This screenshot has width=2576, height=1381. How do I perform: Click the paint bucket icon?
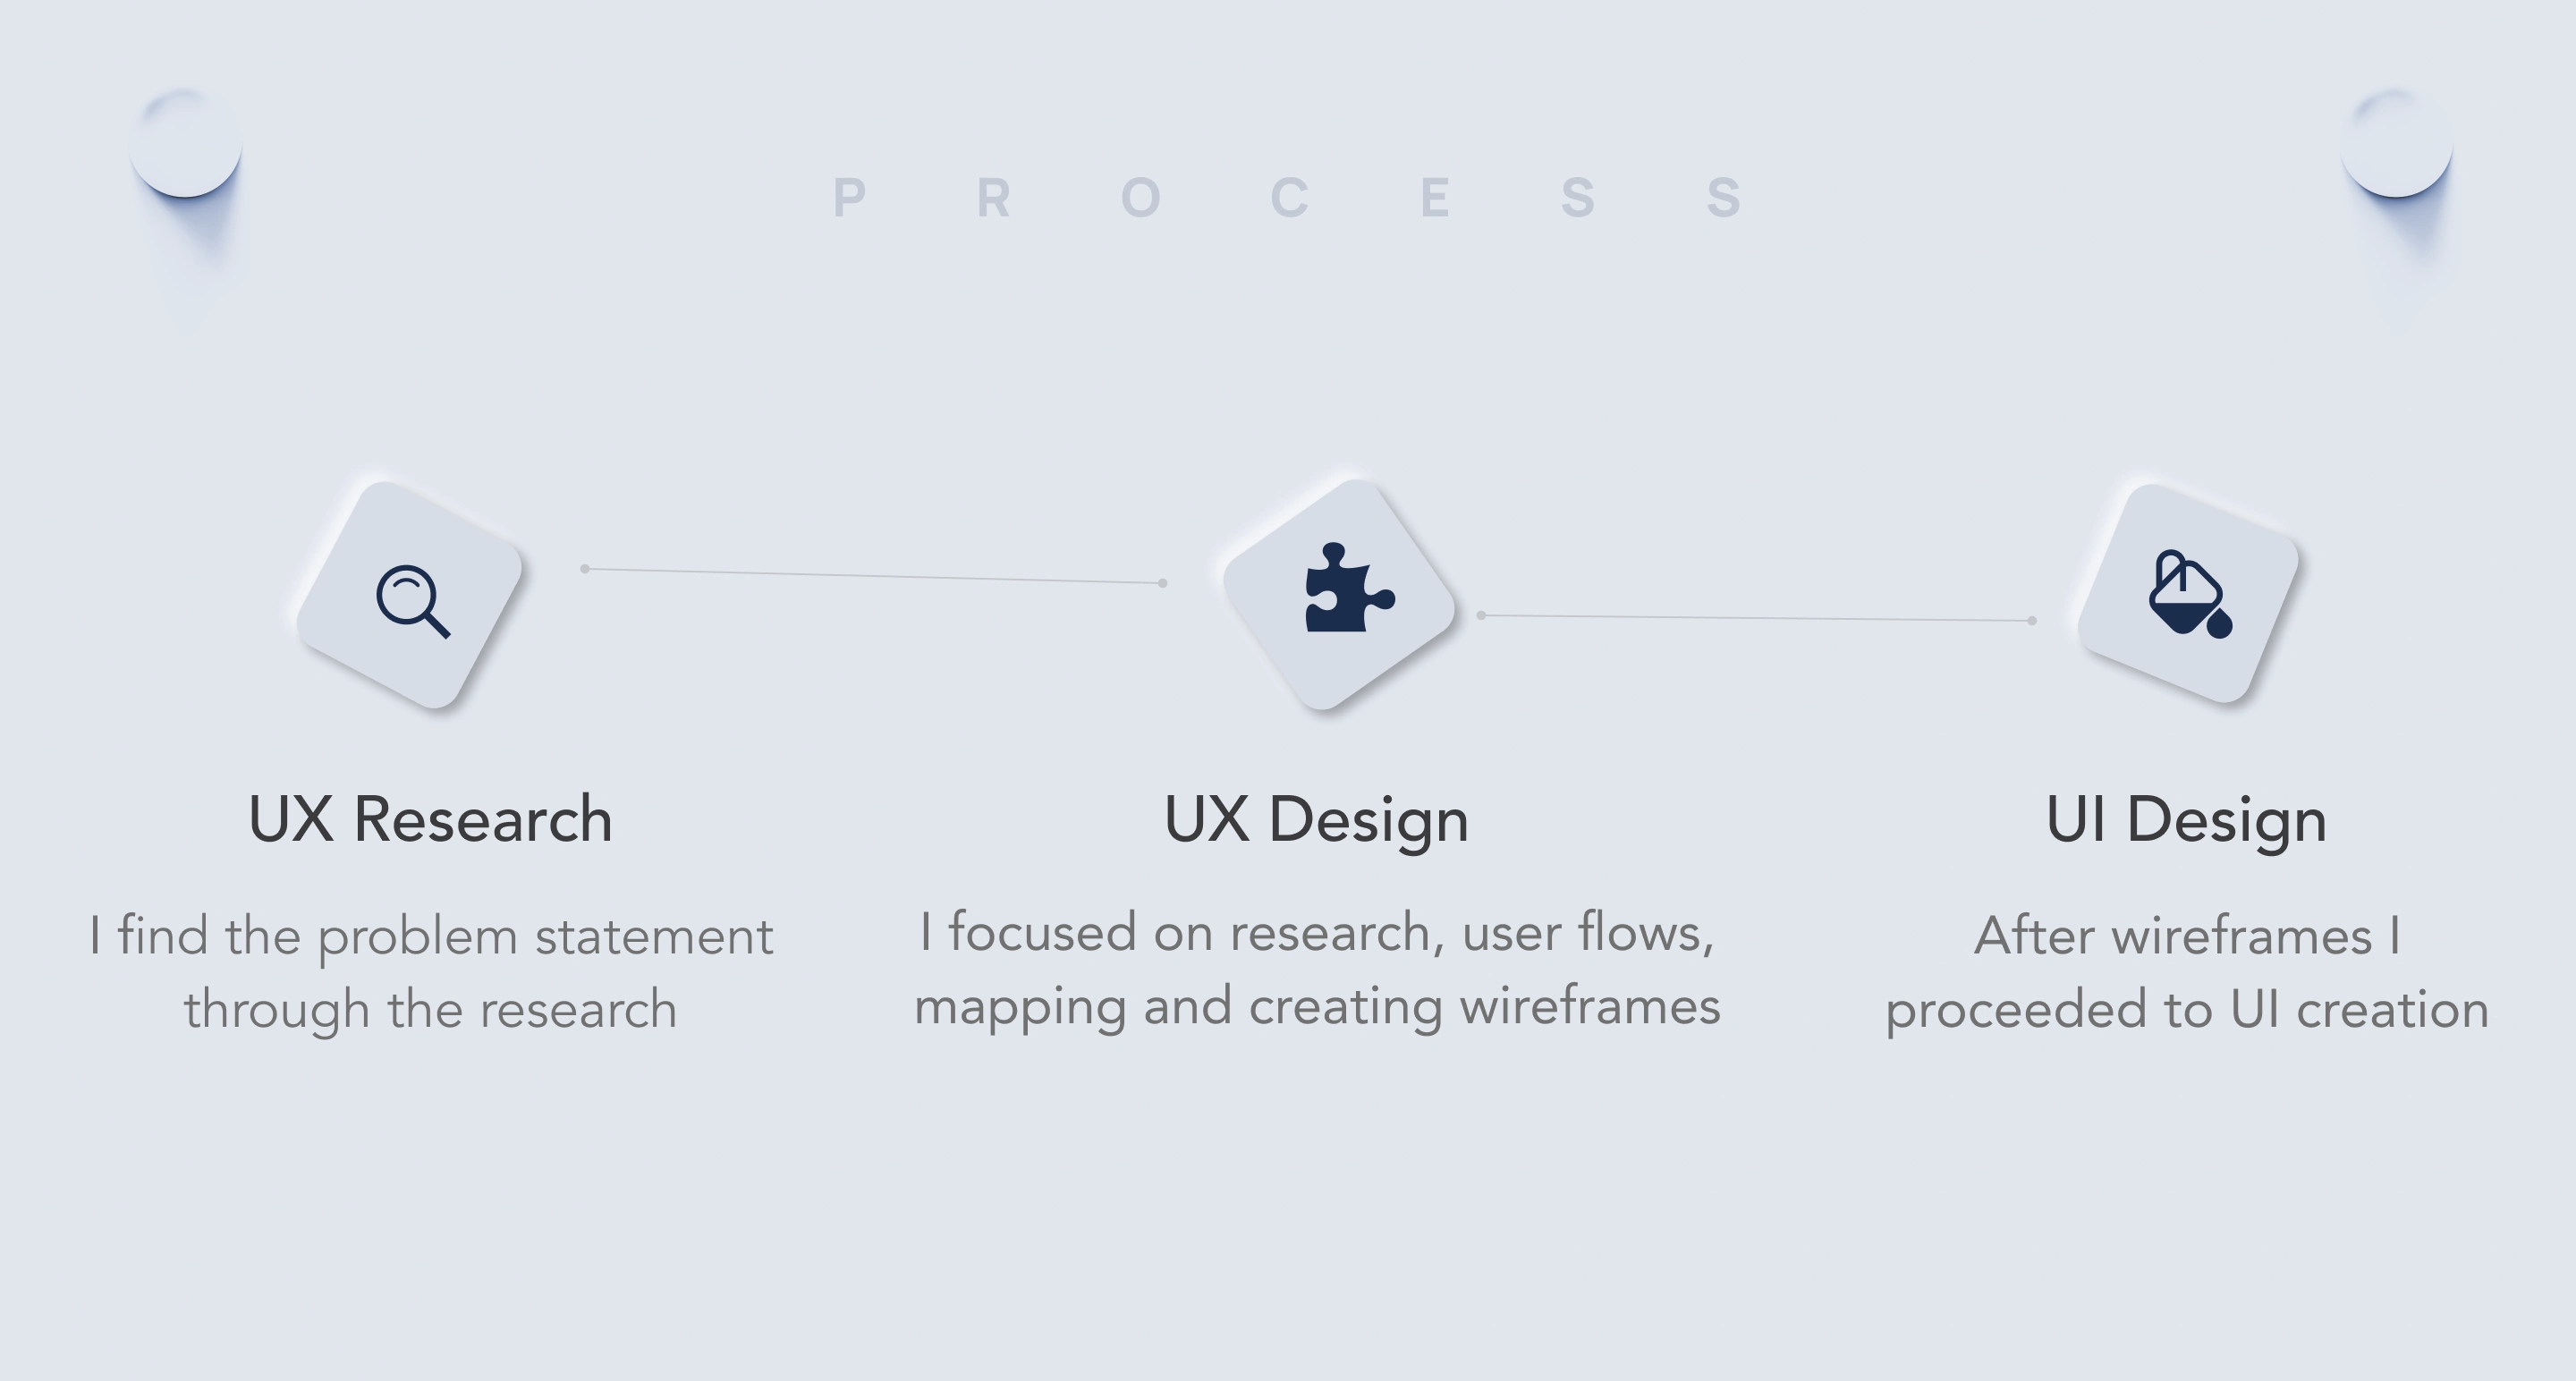point(2189,593)
